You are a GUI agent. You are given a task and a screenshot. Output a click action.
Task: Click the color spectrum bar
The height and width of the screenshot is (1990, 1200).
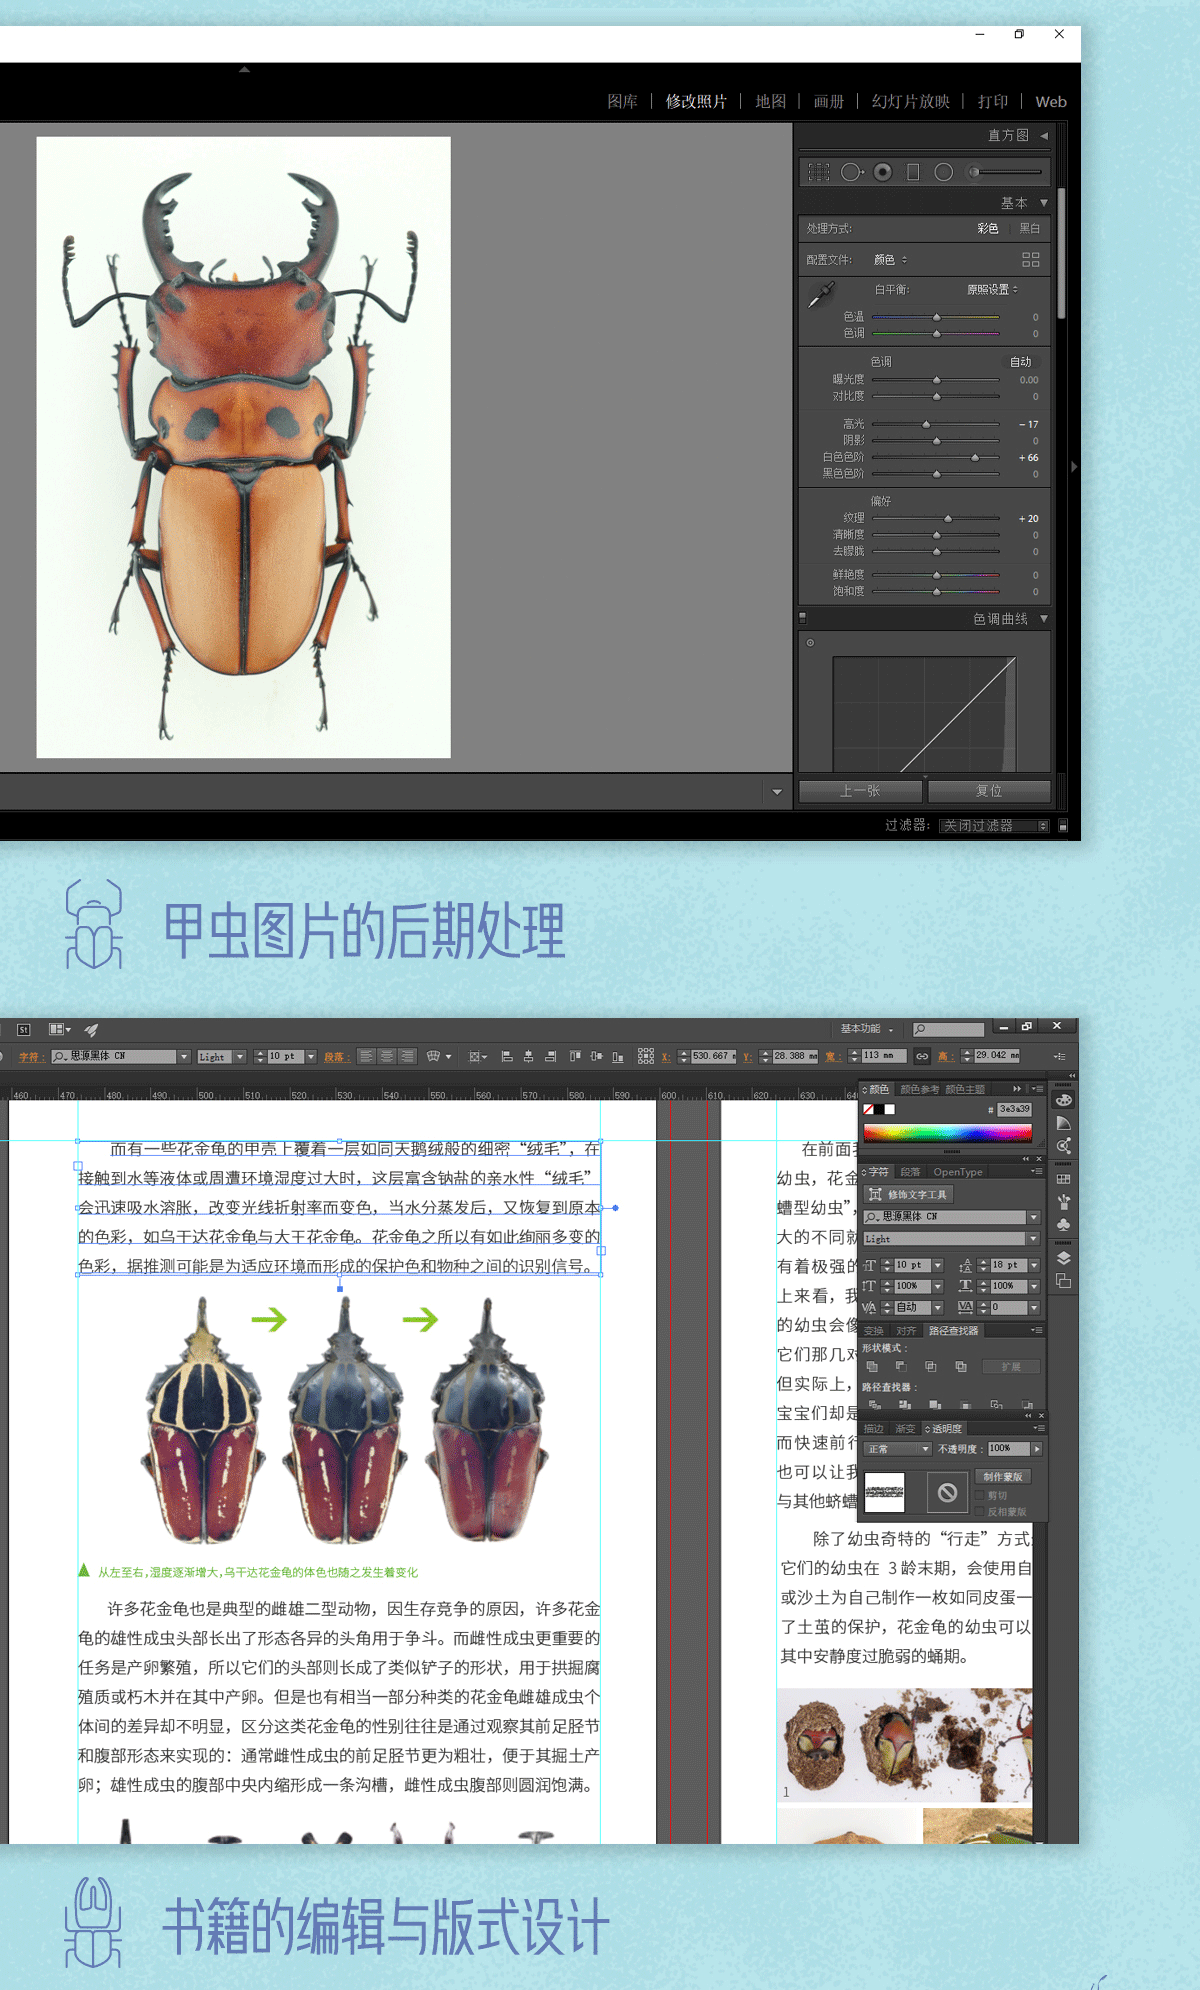tap(947, 1133)
